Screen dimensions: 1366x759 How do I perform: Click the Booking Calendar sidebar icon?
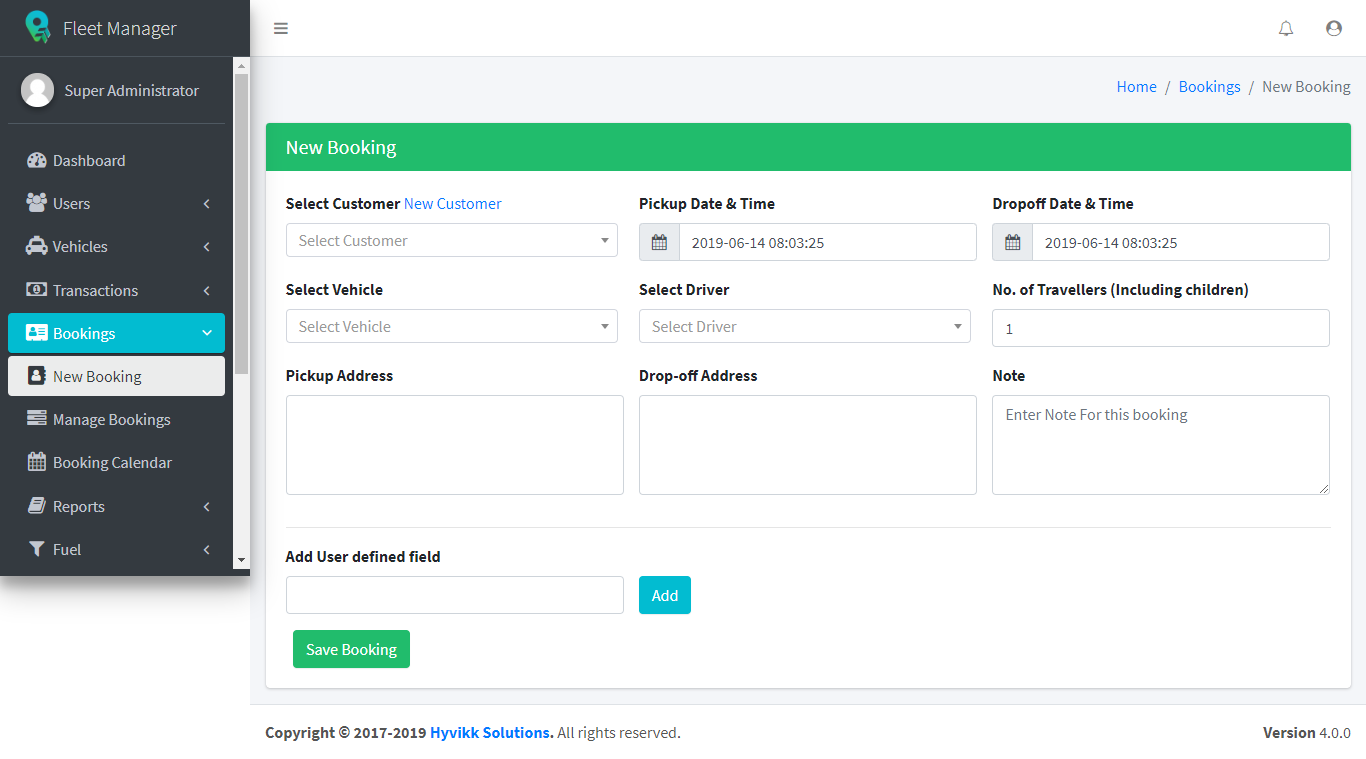click(x=37, y=462)
